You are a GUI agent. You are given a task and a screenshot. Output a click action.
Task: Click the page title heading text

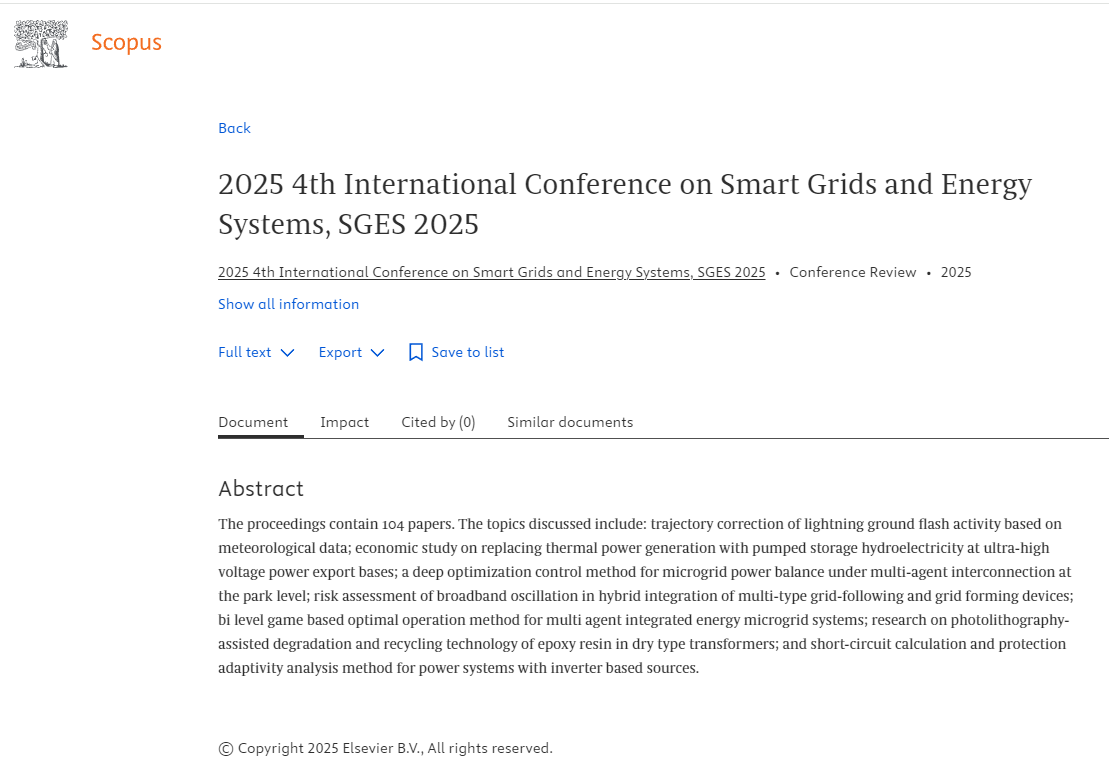tap(625, 204)
